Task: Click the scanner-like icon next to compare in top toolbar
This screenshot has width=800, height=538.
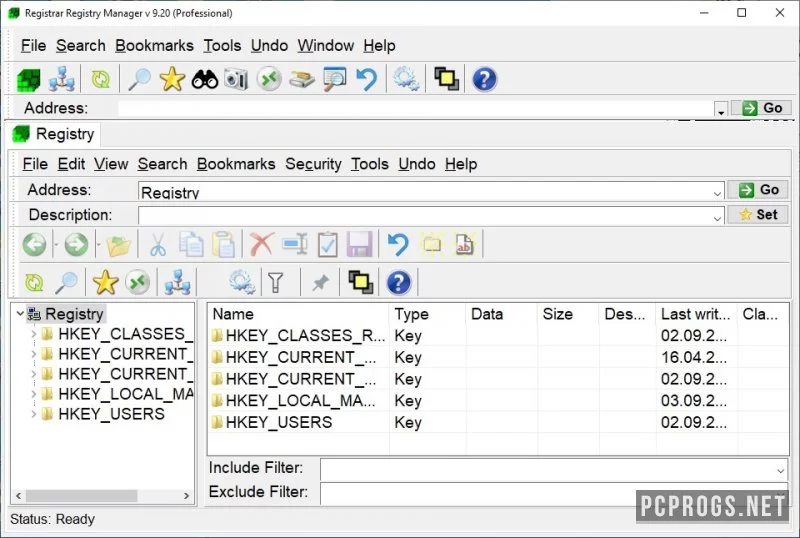Action: tap(302, 80)
